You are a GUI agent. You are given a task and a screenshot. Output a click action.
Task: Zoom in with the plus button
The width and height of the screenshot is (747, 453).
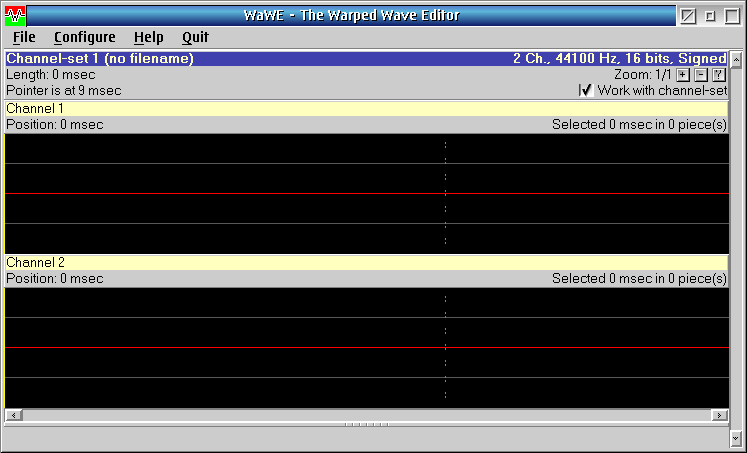(x=683, y=75)
